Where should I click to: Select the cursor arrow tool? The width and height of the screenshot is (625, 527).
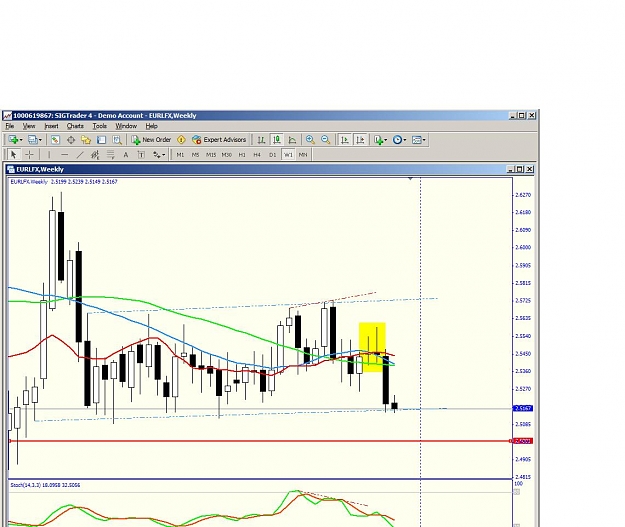(x=14, y=155)
